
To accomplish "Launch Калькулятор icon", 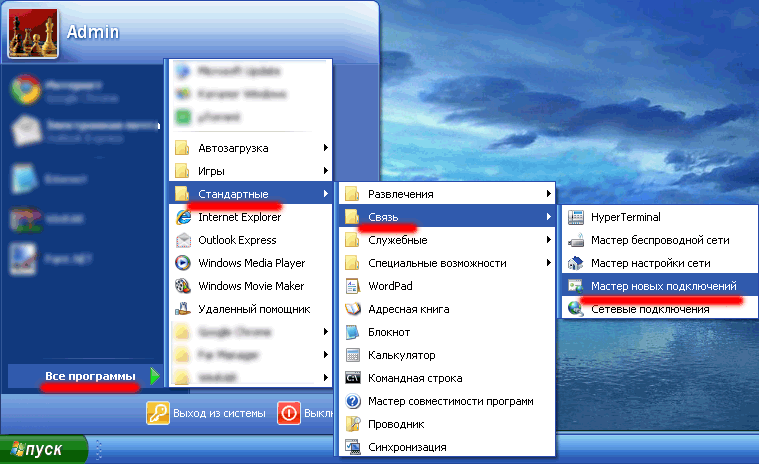I will coord(353,355).
